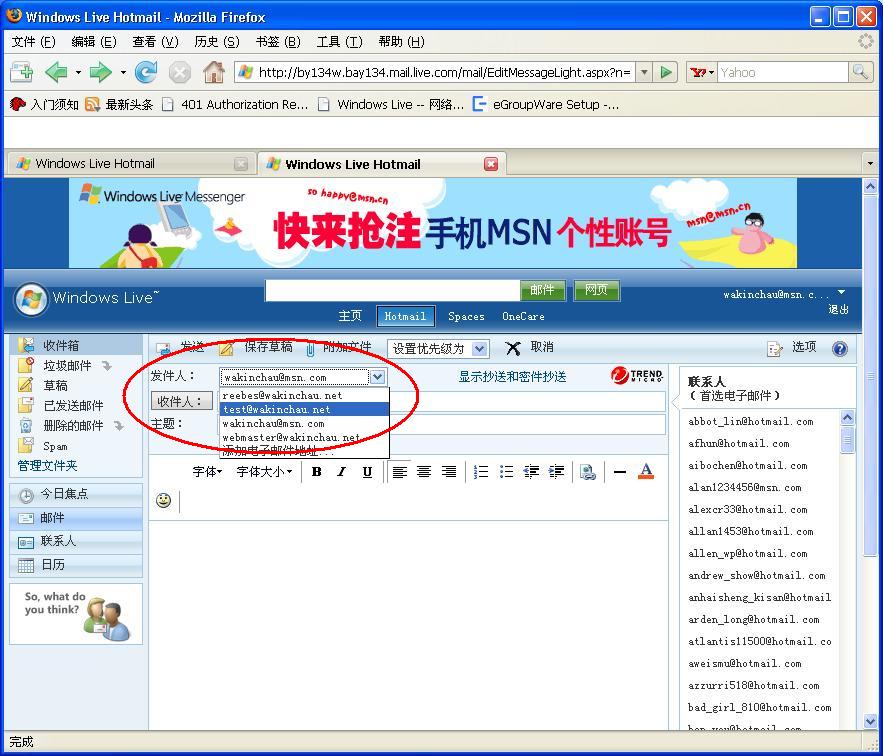Open the 日历 calendar section
The width and height of the screenshot is (883, 756).
76,565
